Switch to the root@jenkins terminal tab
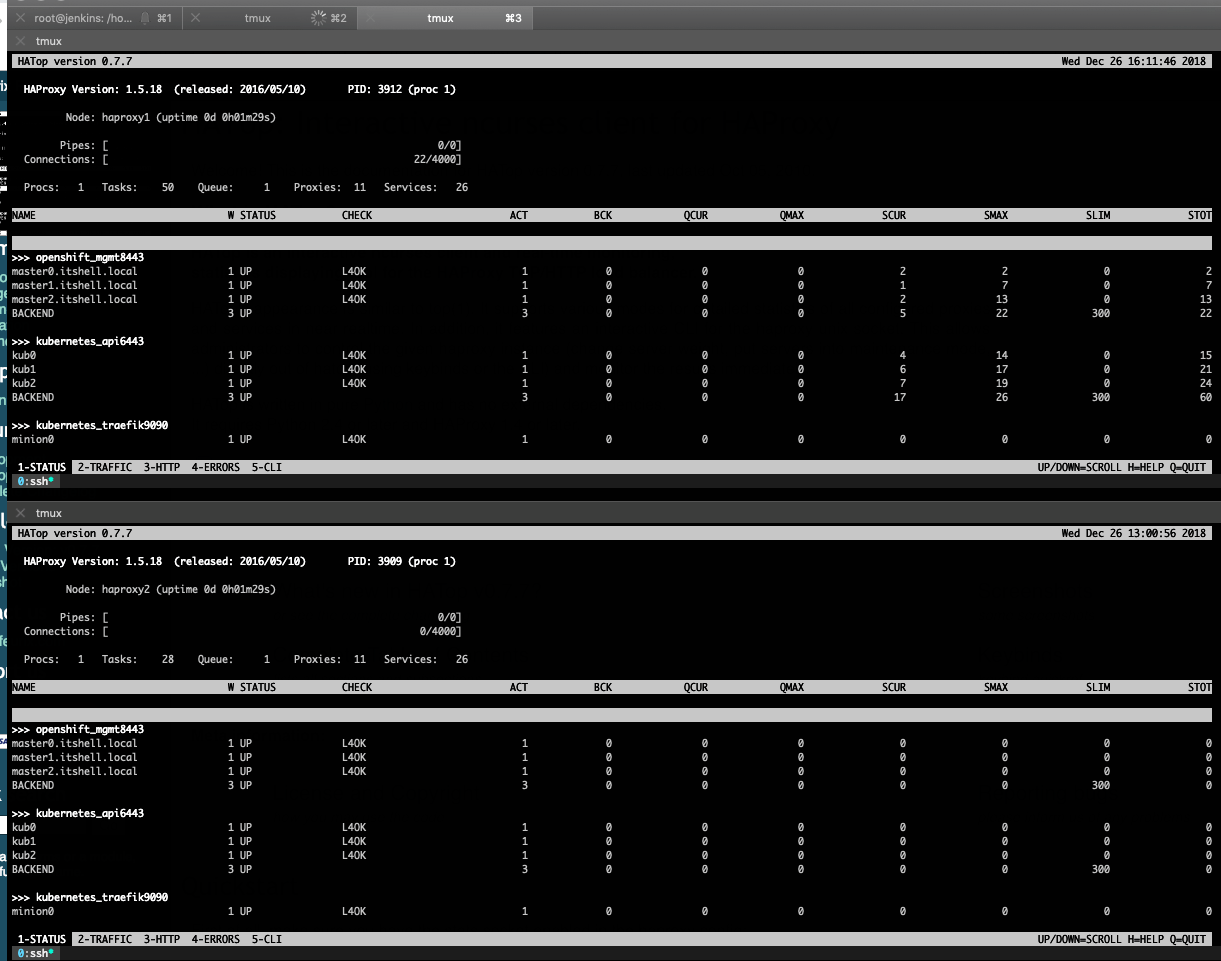The height and width of the screenshot is (961, 1221). tap(94, 18)
